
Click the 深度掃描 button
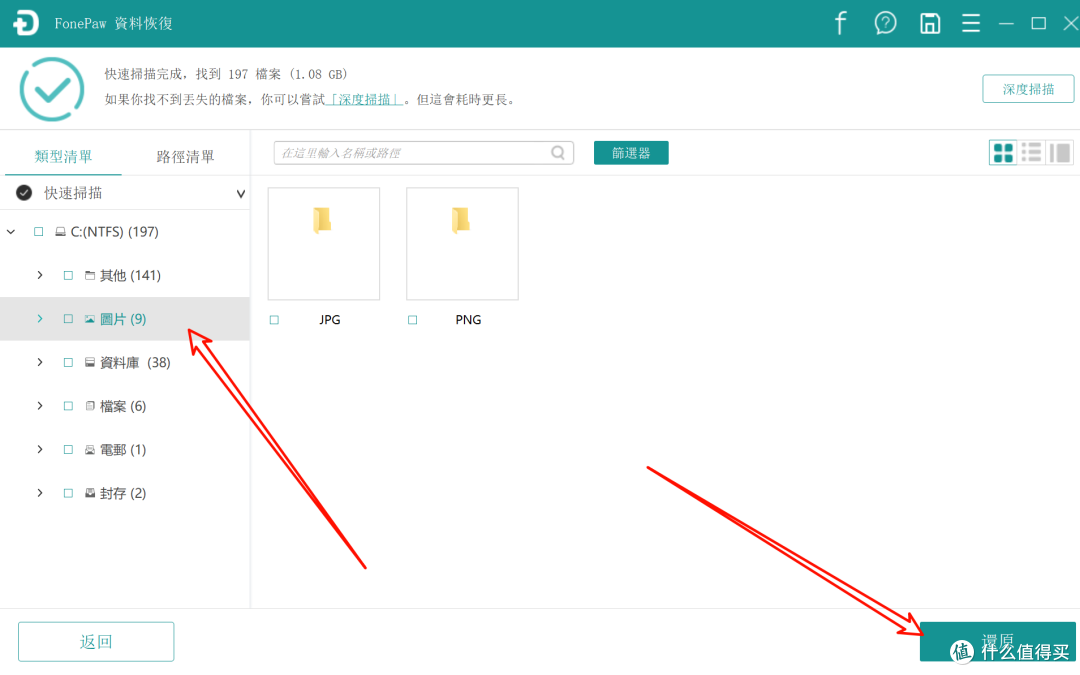pos(1028,89)
